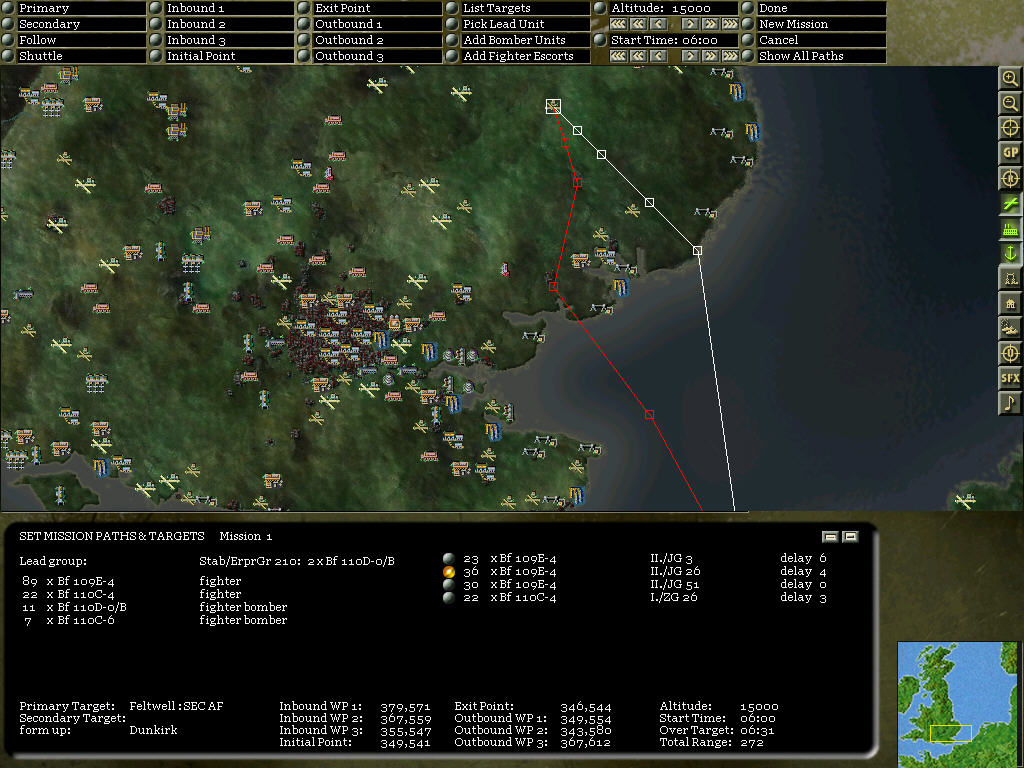The width and height of the screenshot is (1024, 768).
Task: Increase altitude by medium step
Action: [x=710, y=24]
